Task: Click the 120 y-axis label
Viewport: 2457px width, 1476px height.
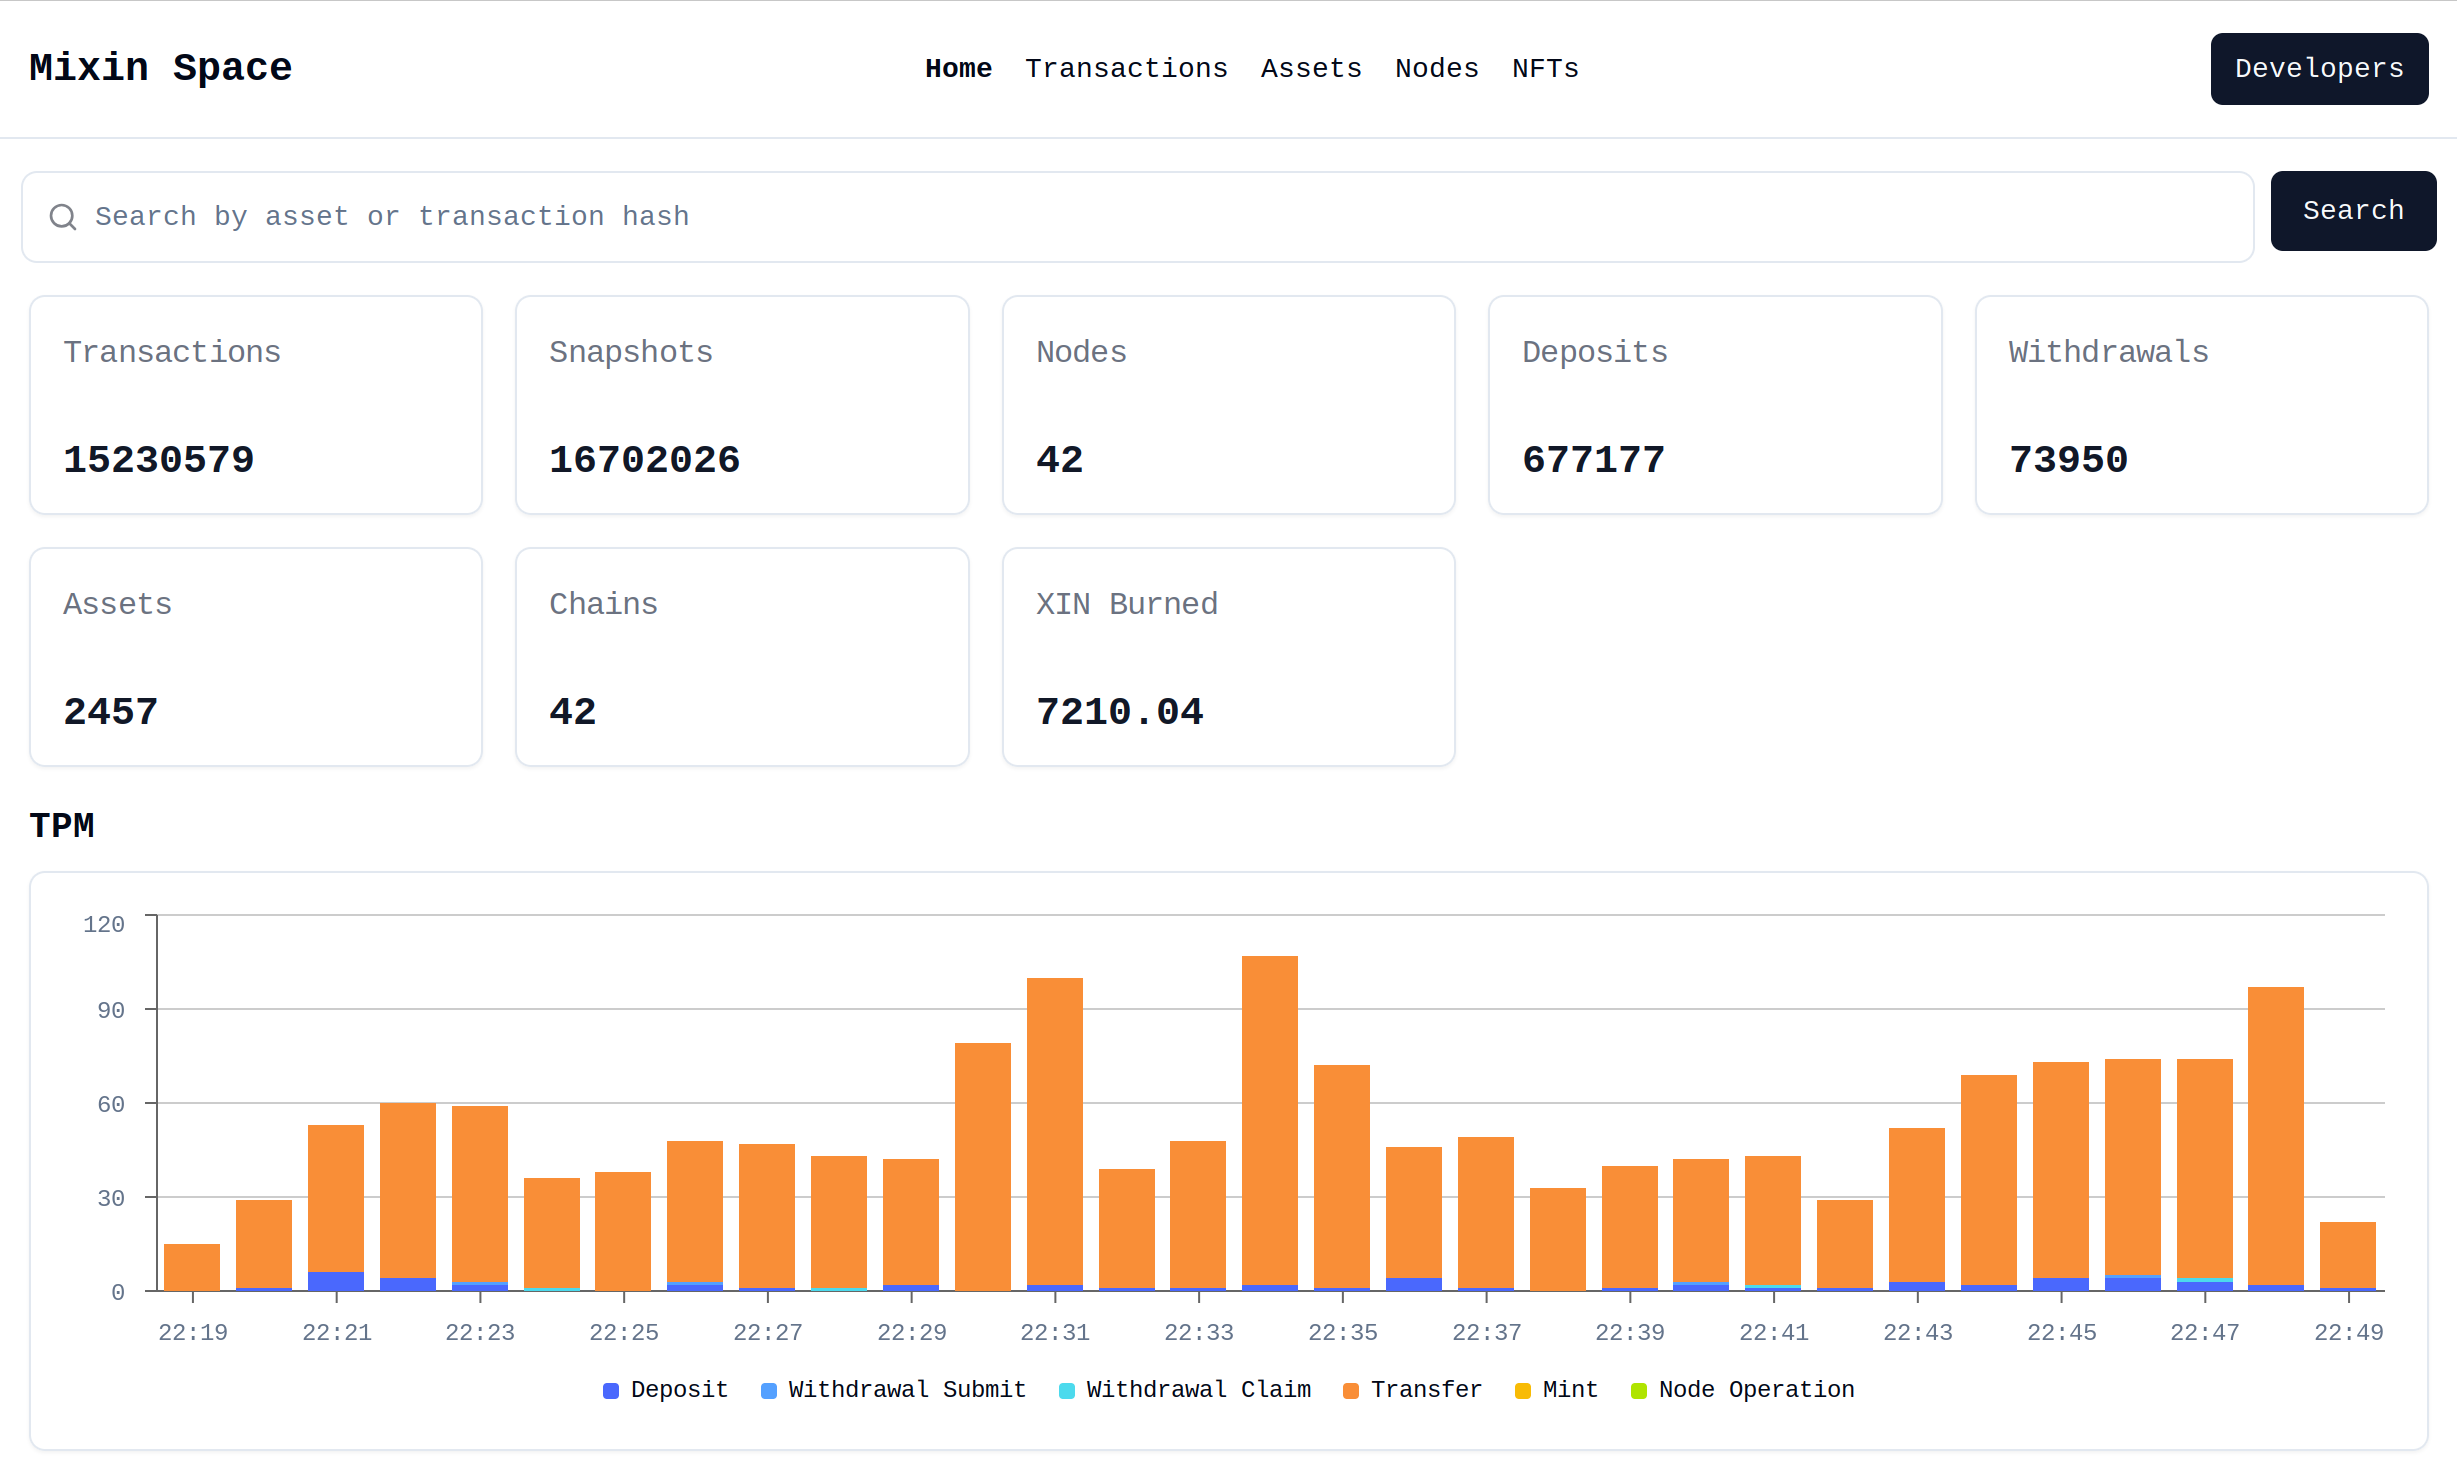Action: 104,924
